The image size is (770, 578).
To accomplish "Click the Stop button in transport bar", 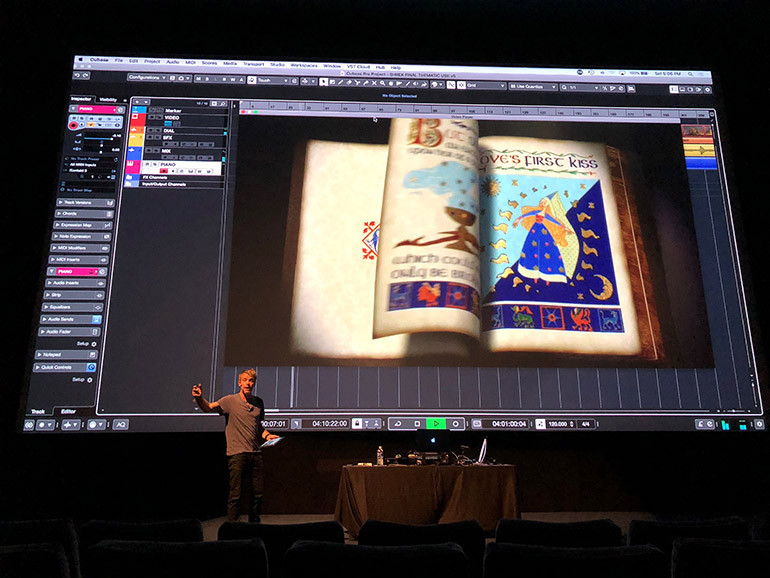I will pos(417,424).
